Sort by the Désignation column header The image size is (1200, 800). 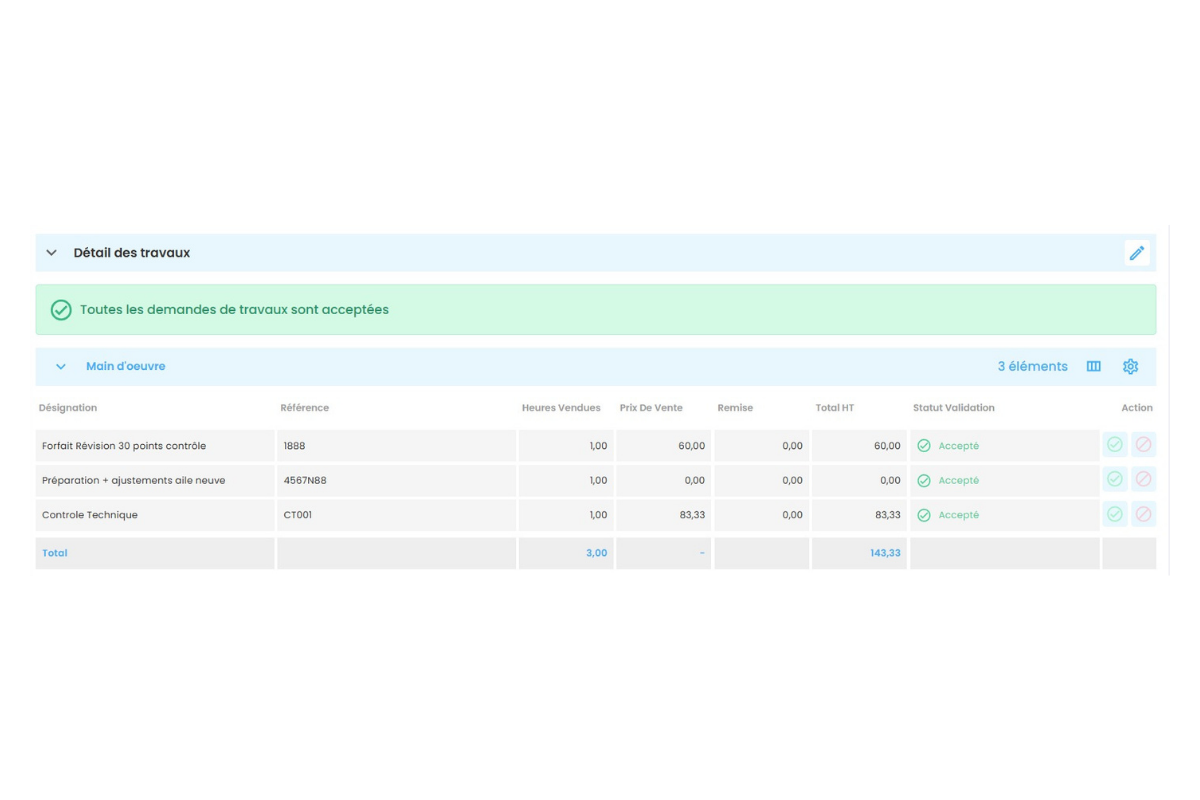pyautogui.click(x=68, y=408)
